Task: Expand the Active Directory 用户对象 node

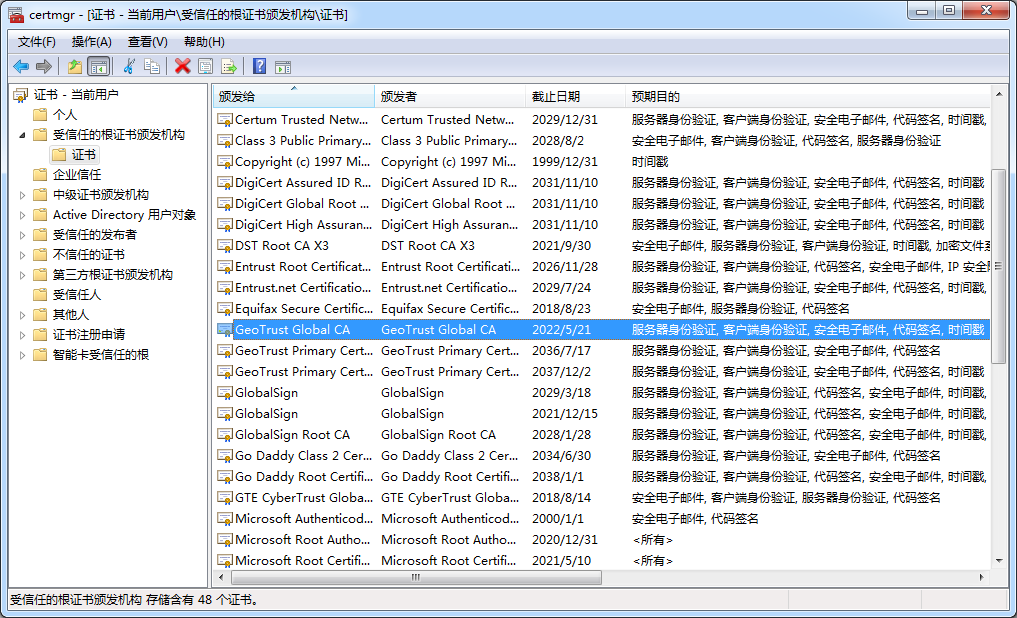Action: tap(23, 215)
